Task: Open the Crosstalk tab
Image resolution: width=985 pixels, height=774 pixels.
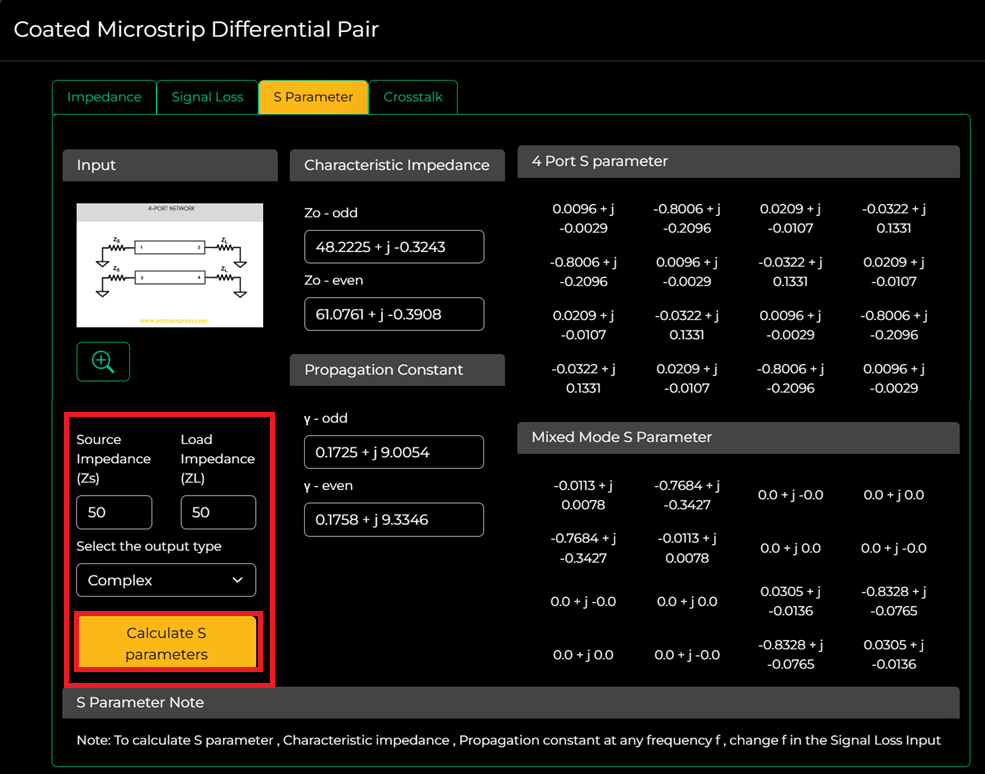Action: point(413,97)
